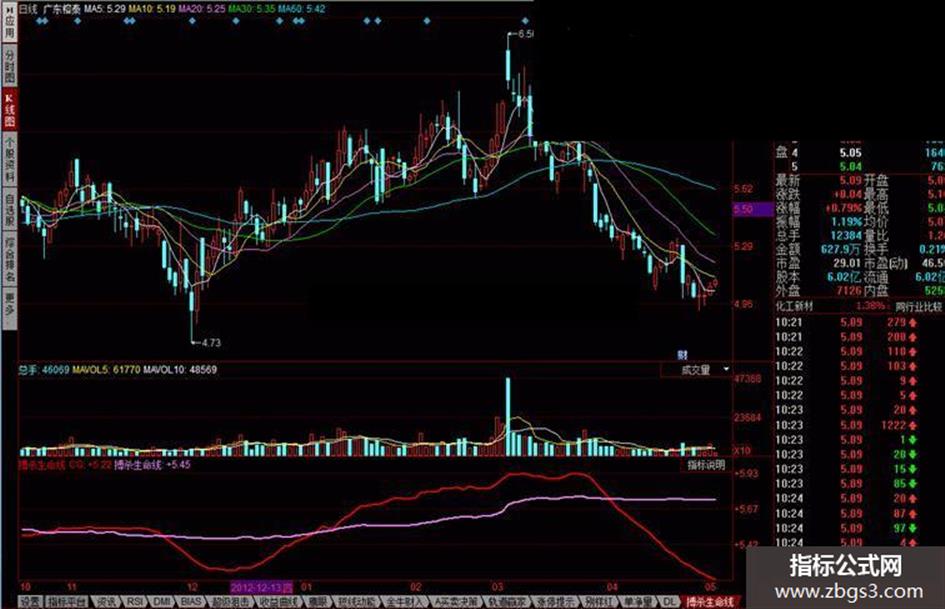Select the DL indicator tab
Viewport: 945px width, 609px height.
click(x=669, y=601)
